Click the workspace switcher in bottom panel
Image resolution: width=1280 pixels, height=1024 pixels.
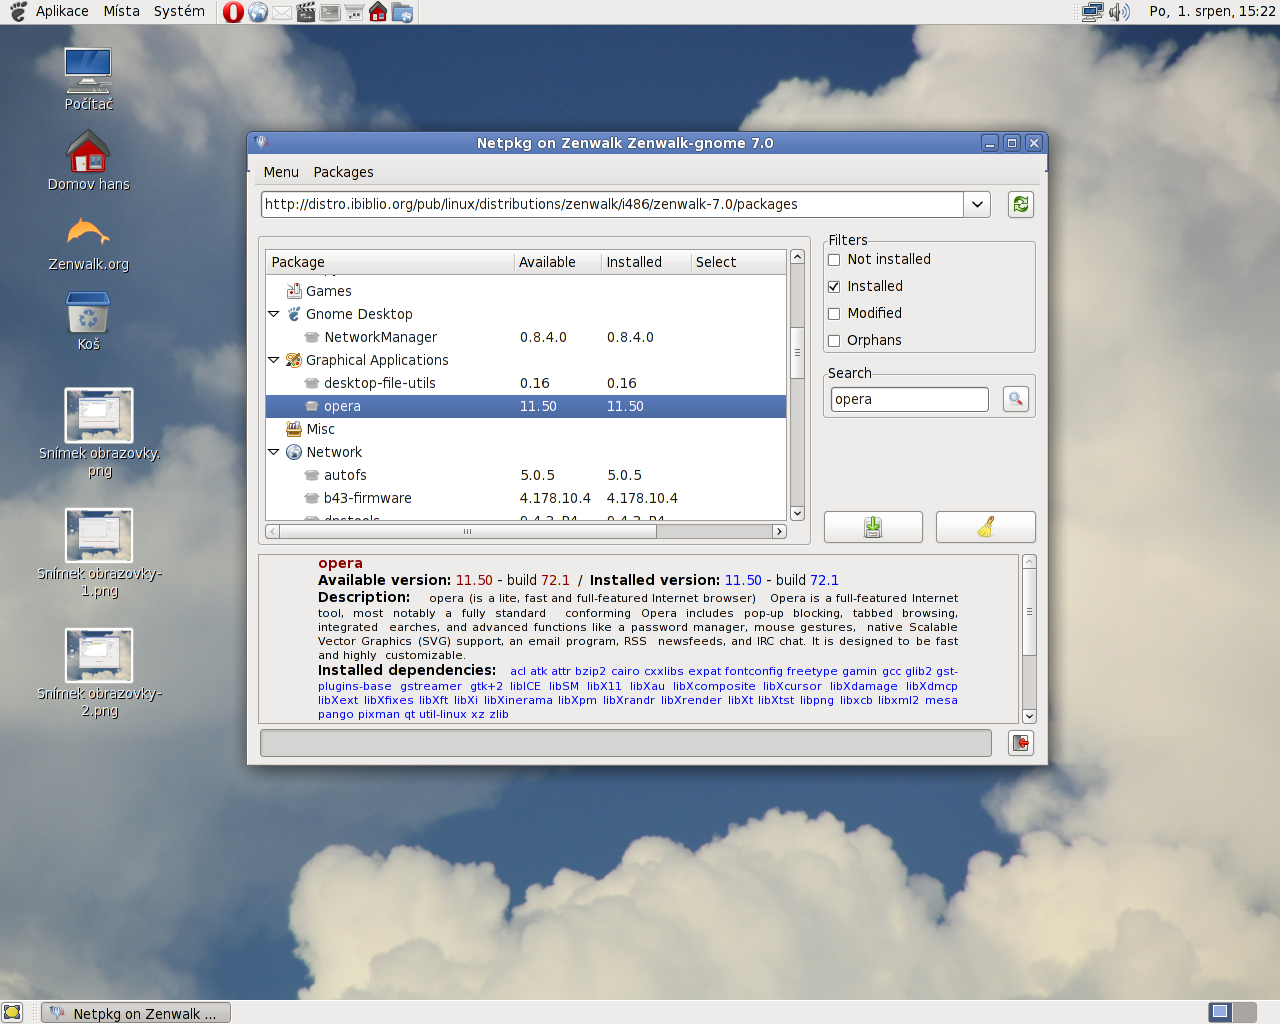point(1232,1012)
